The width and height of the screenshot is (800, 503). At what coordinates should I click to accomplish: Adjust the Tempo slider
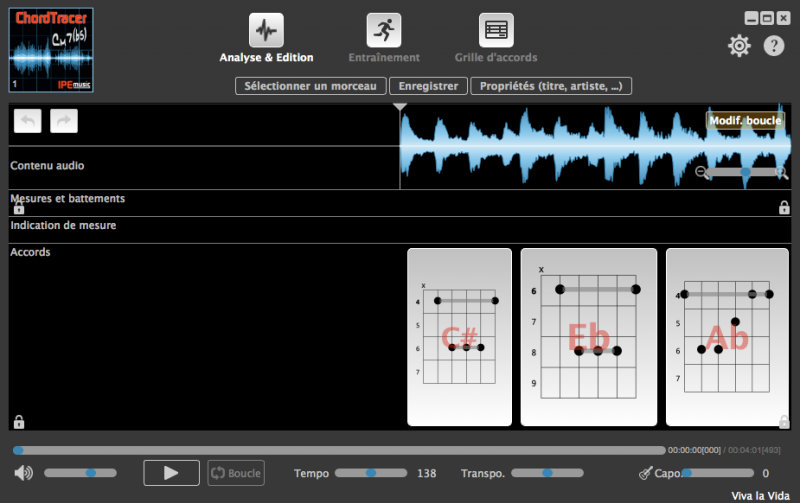point(371,473)
